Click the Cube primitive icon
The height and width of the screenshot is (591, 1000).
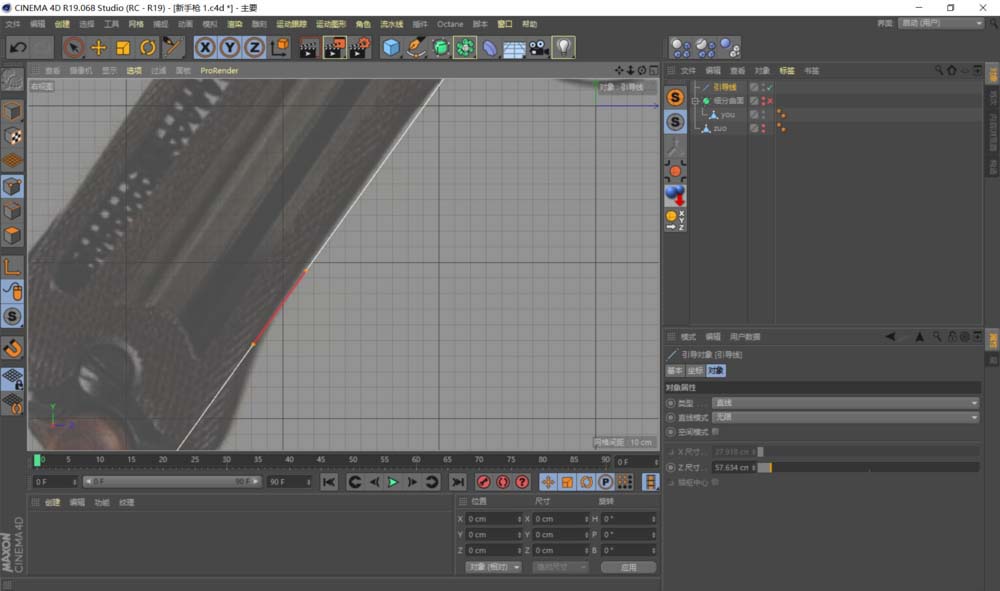[x=390, y=47]
